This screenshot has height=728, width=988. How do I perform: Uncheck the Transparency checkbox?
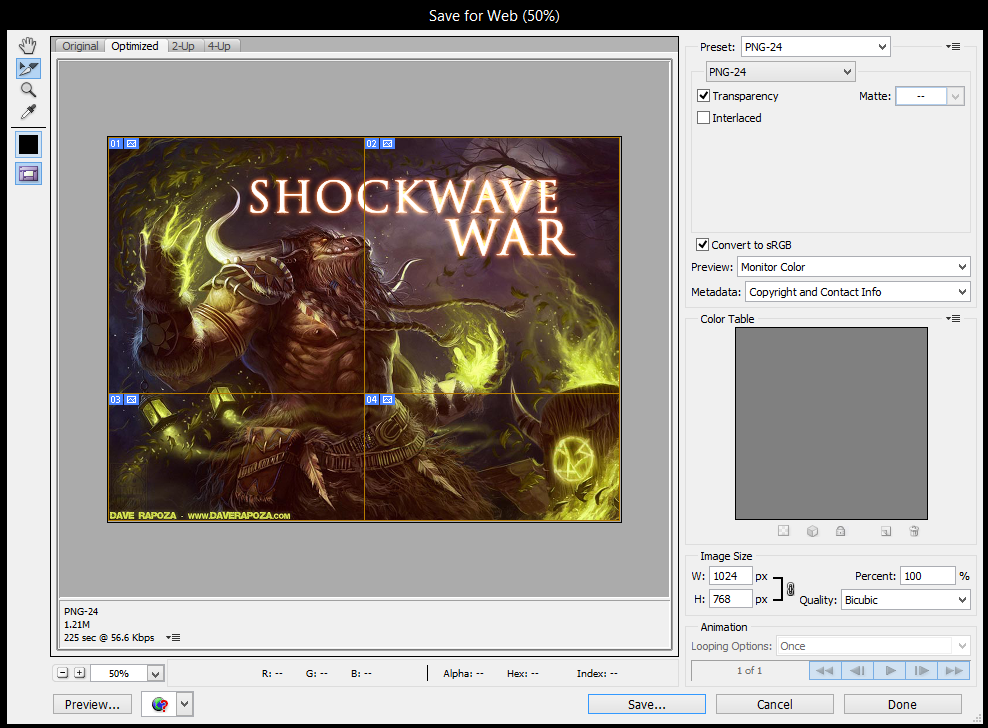703,96
